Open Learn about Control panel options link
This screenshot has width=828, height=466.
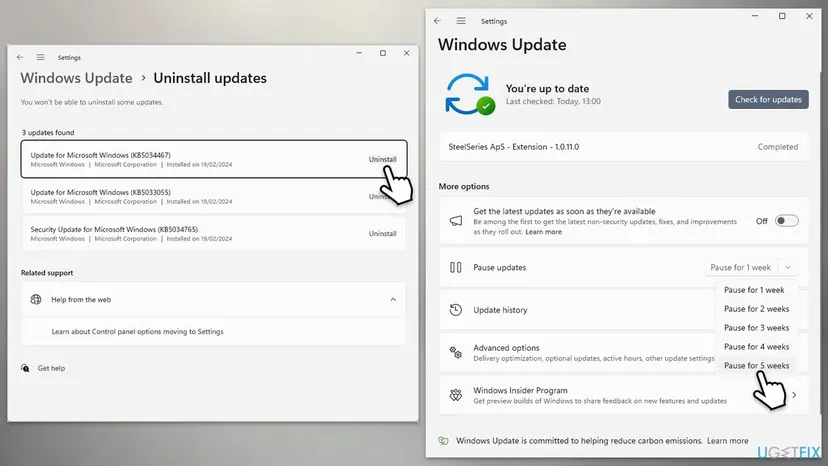[x=137, y=332]
